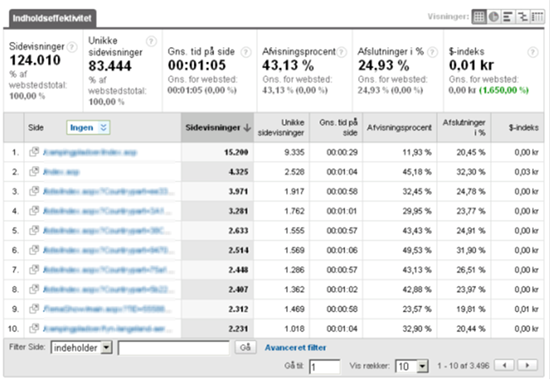Open the page link in row 9
Image resolution: width=550 pixels, height=380 pixels.
click(x=107, y=309)
